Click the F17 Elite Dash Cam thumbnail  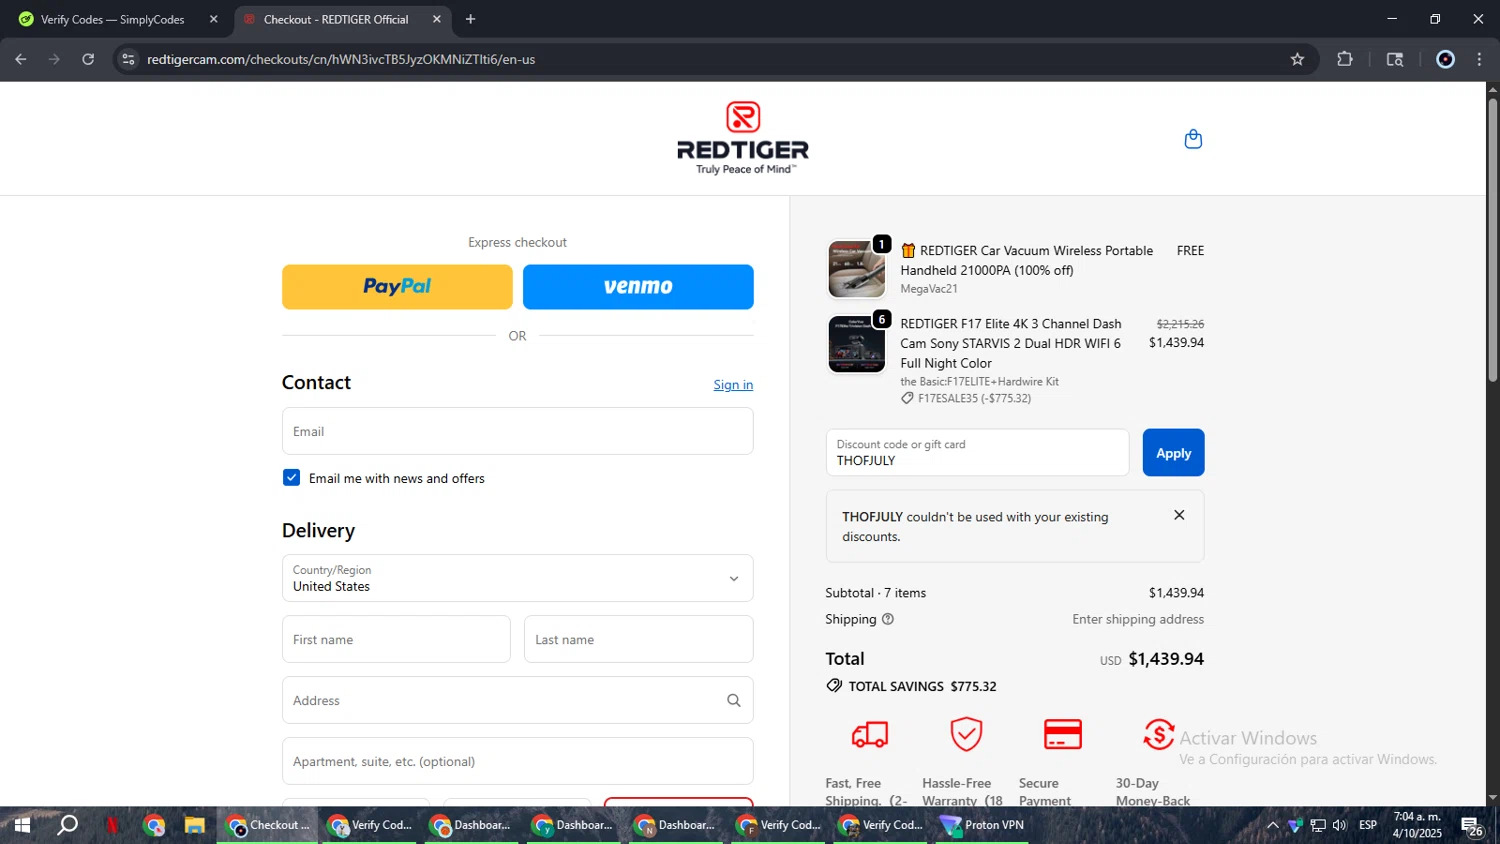point(856,344)
